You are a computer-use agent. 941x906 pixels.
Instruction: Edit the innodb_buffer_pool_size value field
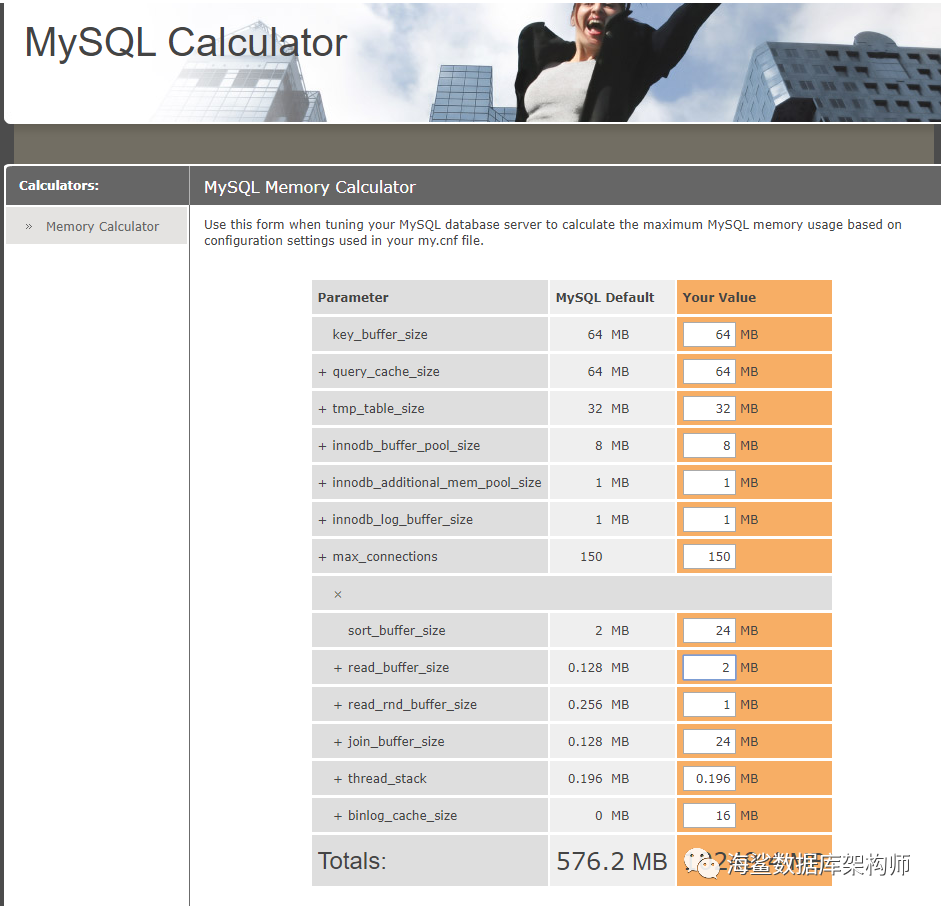(x=709, y=446)
